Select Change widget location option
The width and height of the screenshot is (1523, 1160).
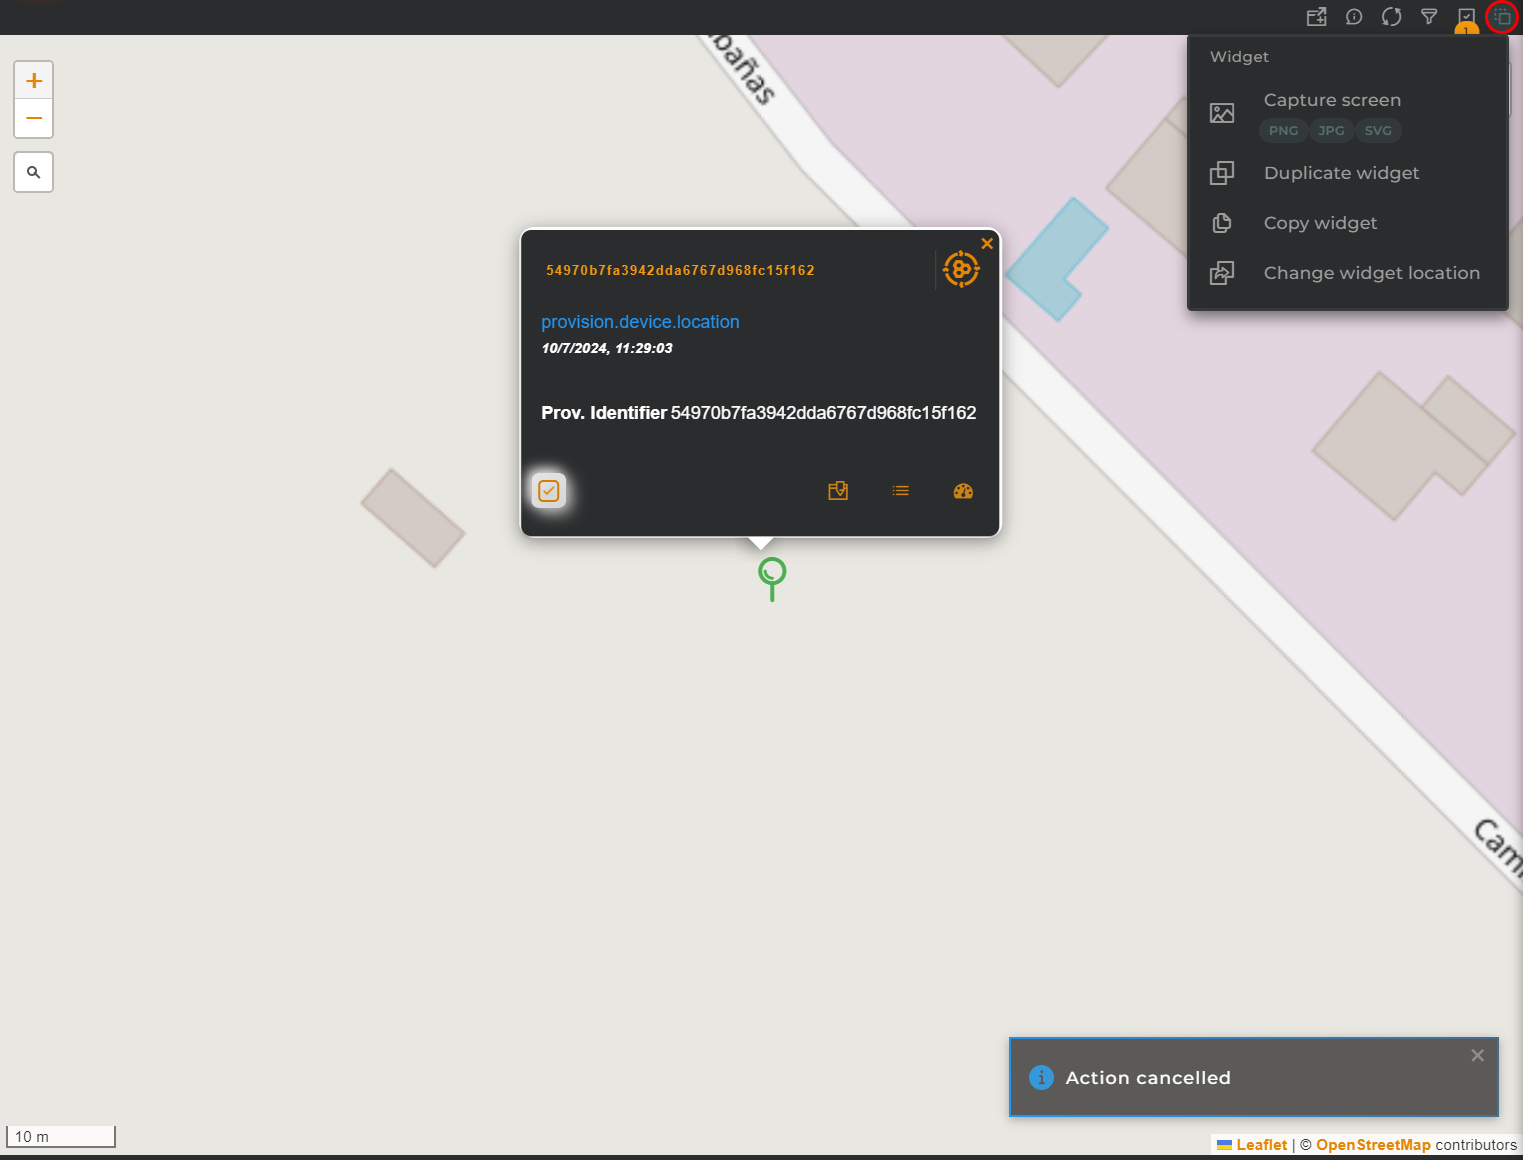click(x=1371, y=273)
